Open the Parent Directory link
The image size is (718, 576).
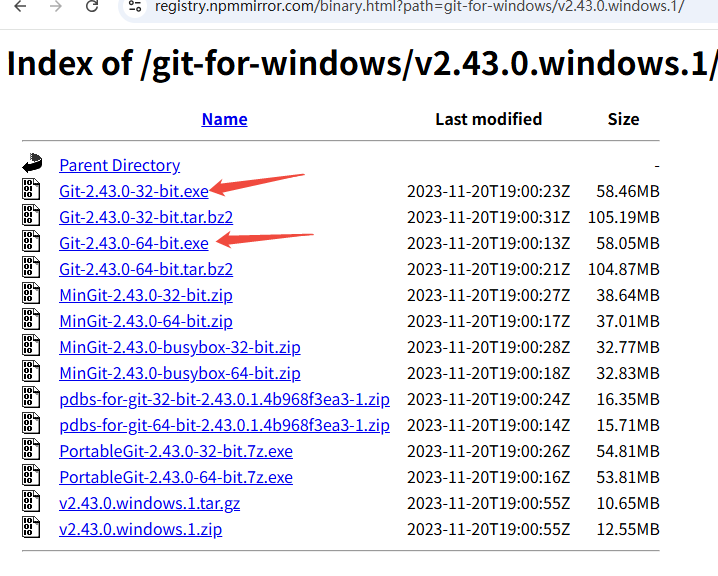pos(120,165)
